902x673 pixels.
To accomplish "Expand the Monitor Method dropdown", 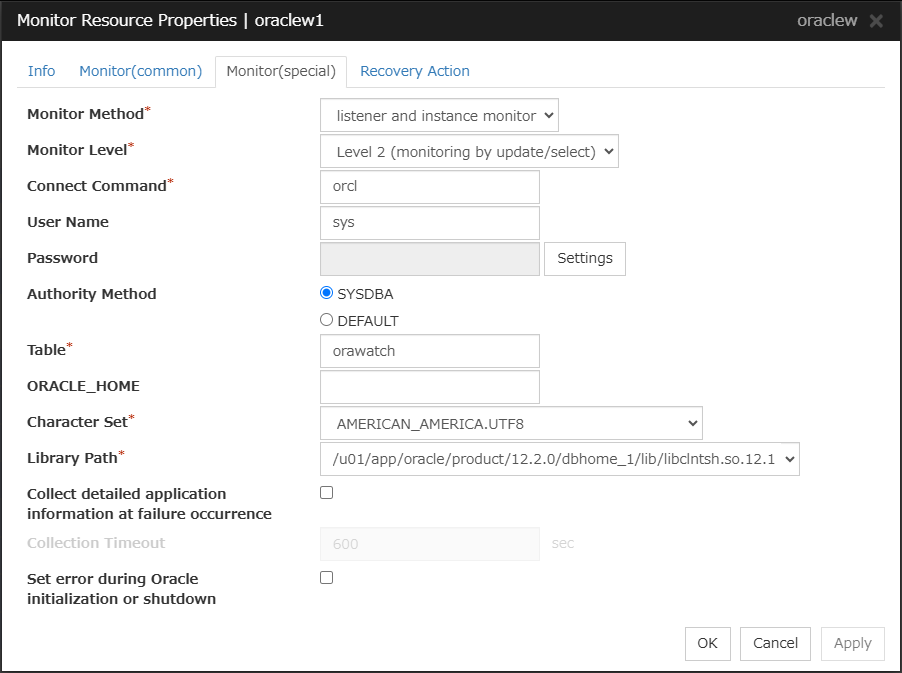I will pyautogui.click(x=439, y=116).
